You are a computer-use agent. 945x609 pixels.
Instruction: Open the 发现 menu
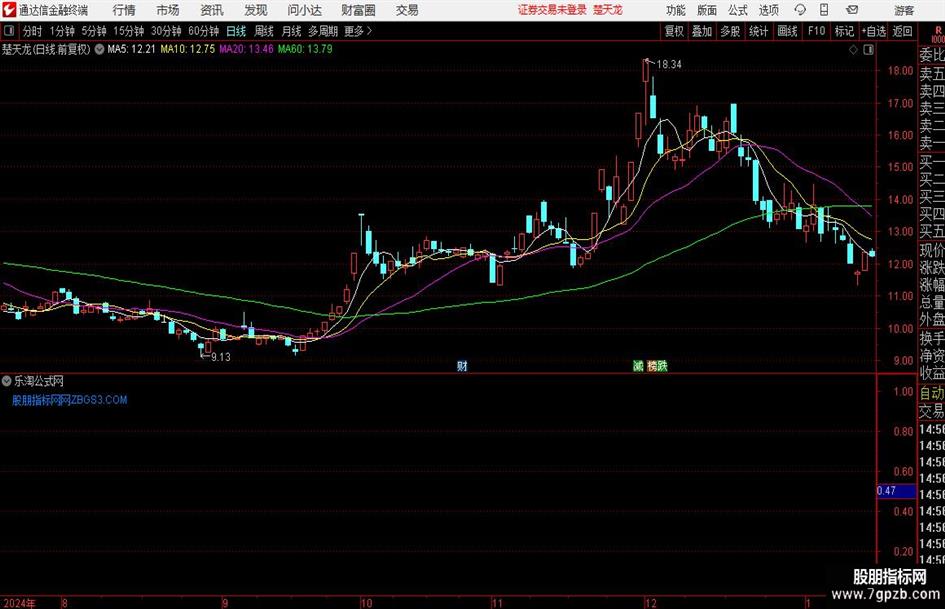[256, 10]
